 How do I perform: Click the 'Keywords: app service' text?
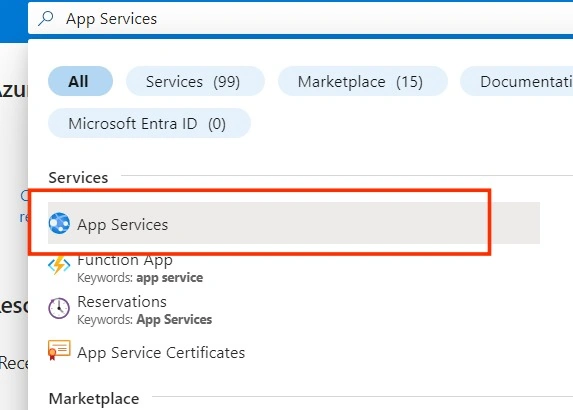[140, 278]
